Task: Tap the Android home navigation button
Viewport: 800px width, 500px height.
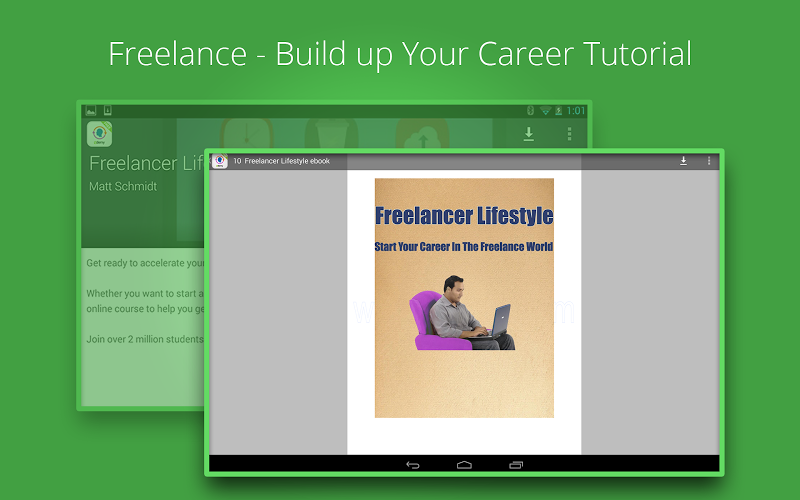Action: pyautogui.click(x=464, y=465)
